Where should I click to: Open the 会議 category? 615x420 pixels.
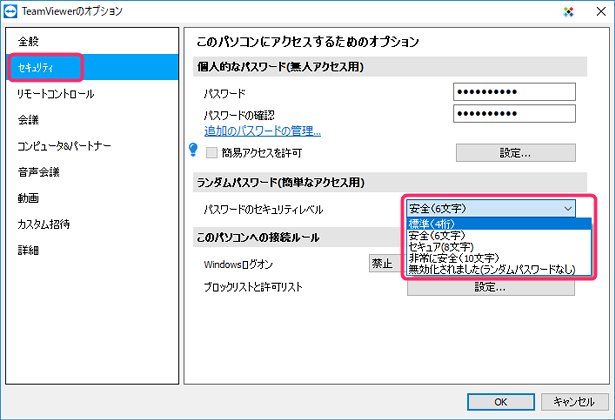click(x=92, y=120)
